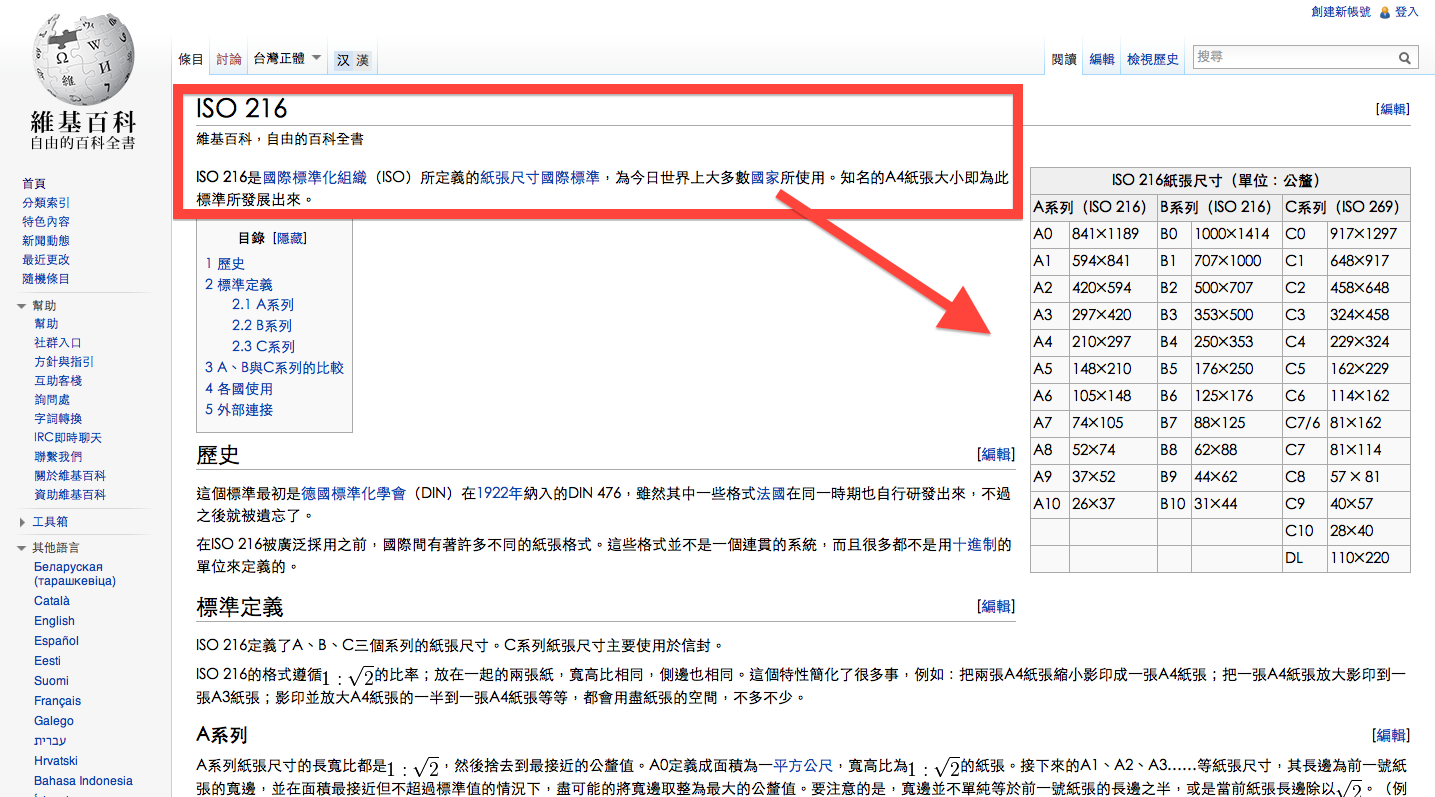Switch to the 條目 tab
This screenshot has height=797, width=1435.
click(x=191, y=59)
